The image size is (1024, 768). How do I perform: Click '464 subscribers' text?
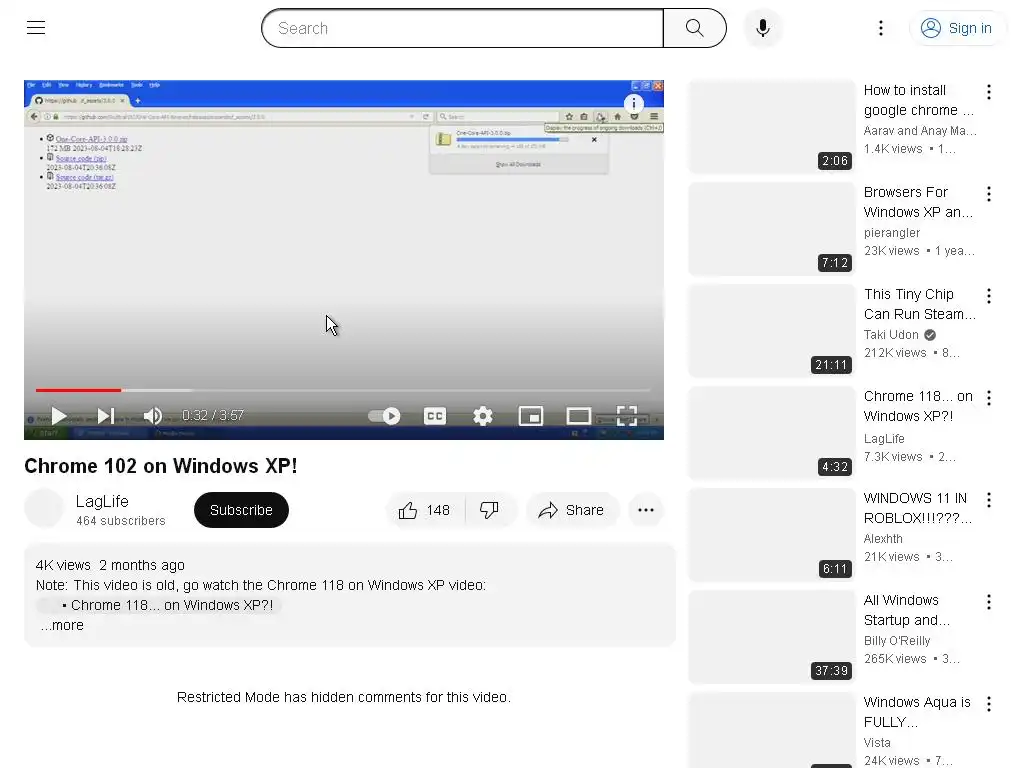(121, 521)
